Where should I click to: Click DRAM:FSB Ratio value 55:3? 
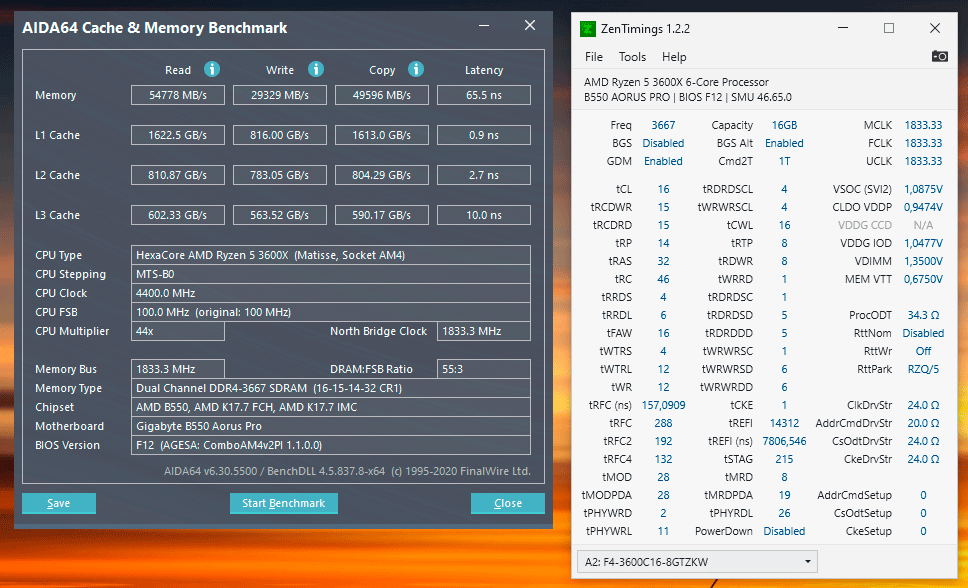[484, 369]
